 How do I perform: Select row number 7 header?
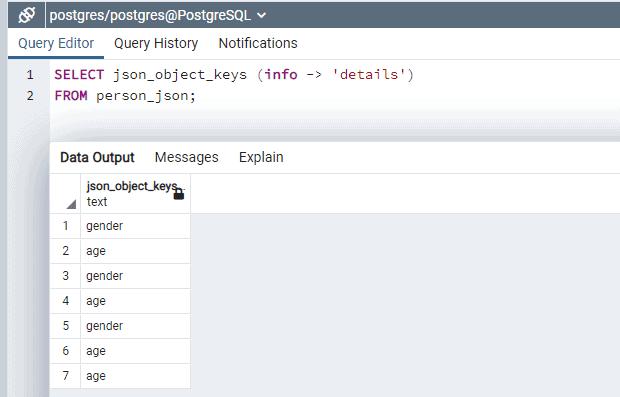(65, 376)
